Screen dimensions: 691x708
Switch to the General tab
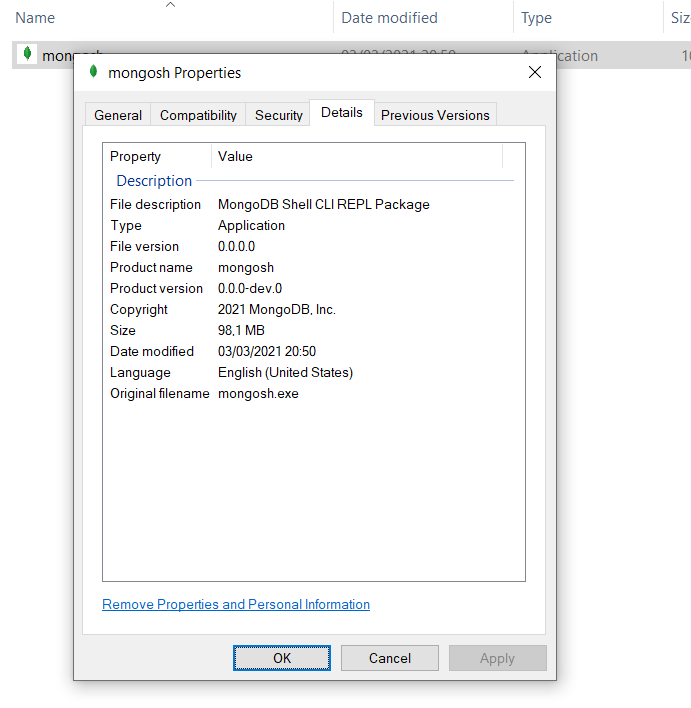(x=118, y=115)
